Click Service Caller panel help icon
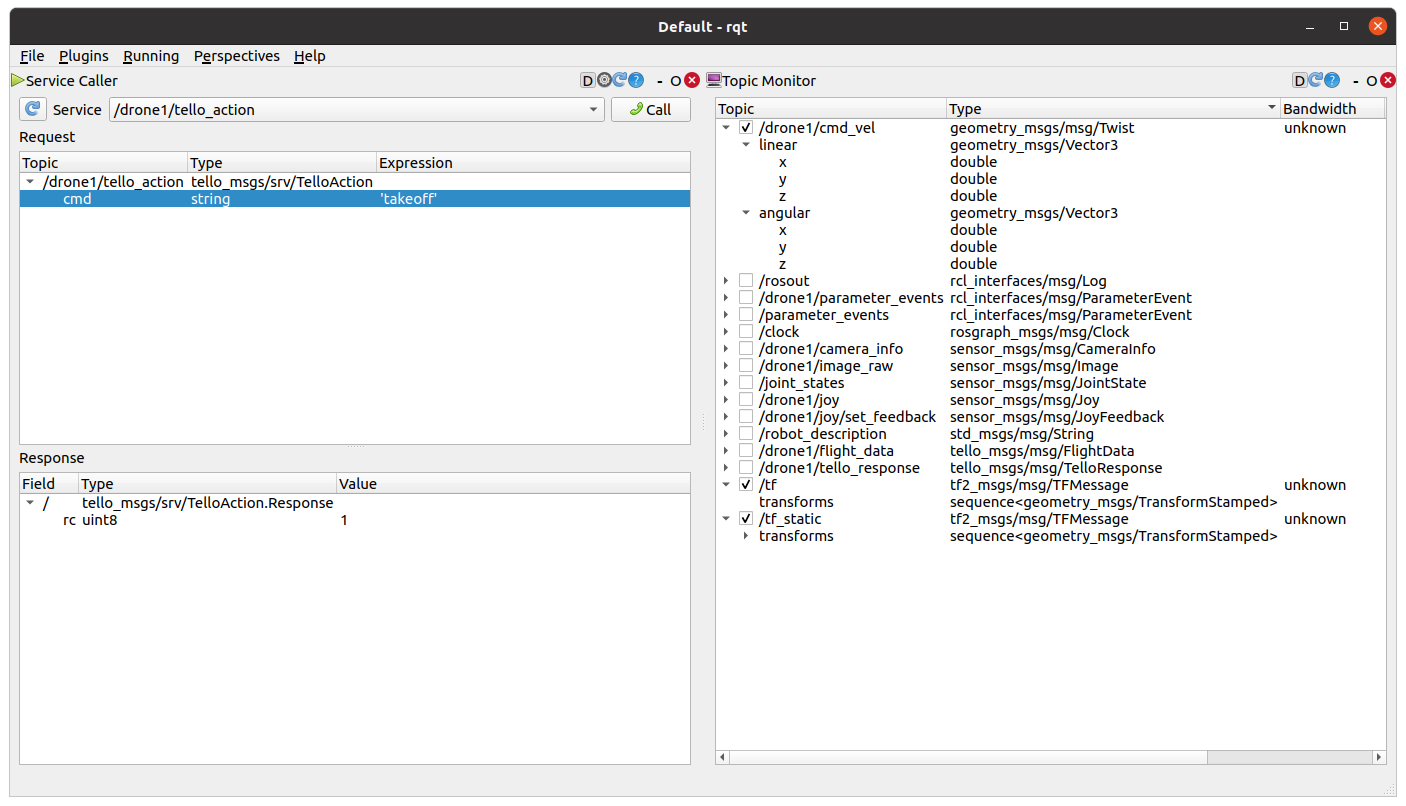The height and width of the screenshot is (806, 1406). coord(635,80)
